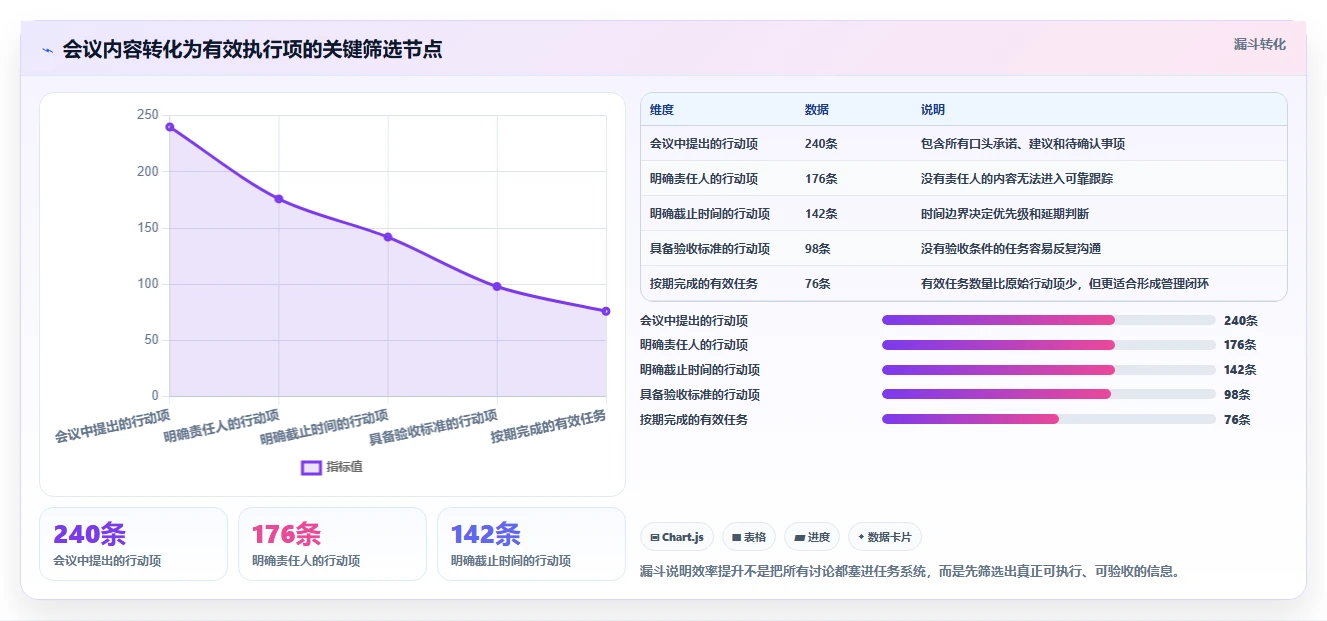Click the footer note starting 漏斗说明效率提升
Viewport: 1327px width, 621px height.
point(911,572)
